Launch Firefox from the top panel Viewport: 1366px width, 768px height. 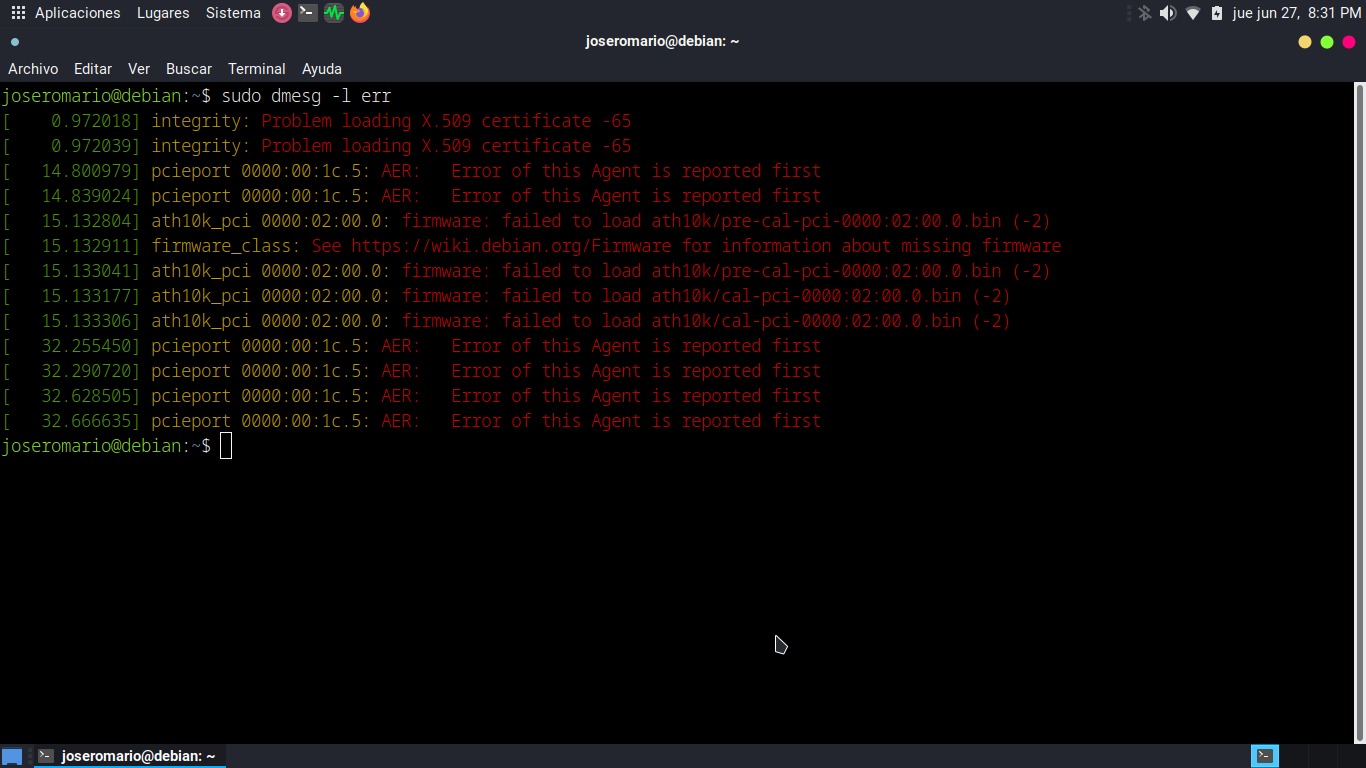coord(360,13)
